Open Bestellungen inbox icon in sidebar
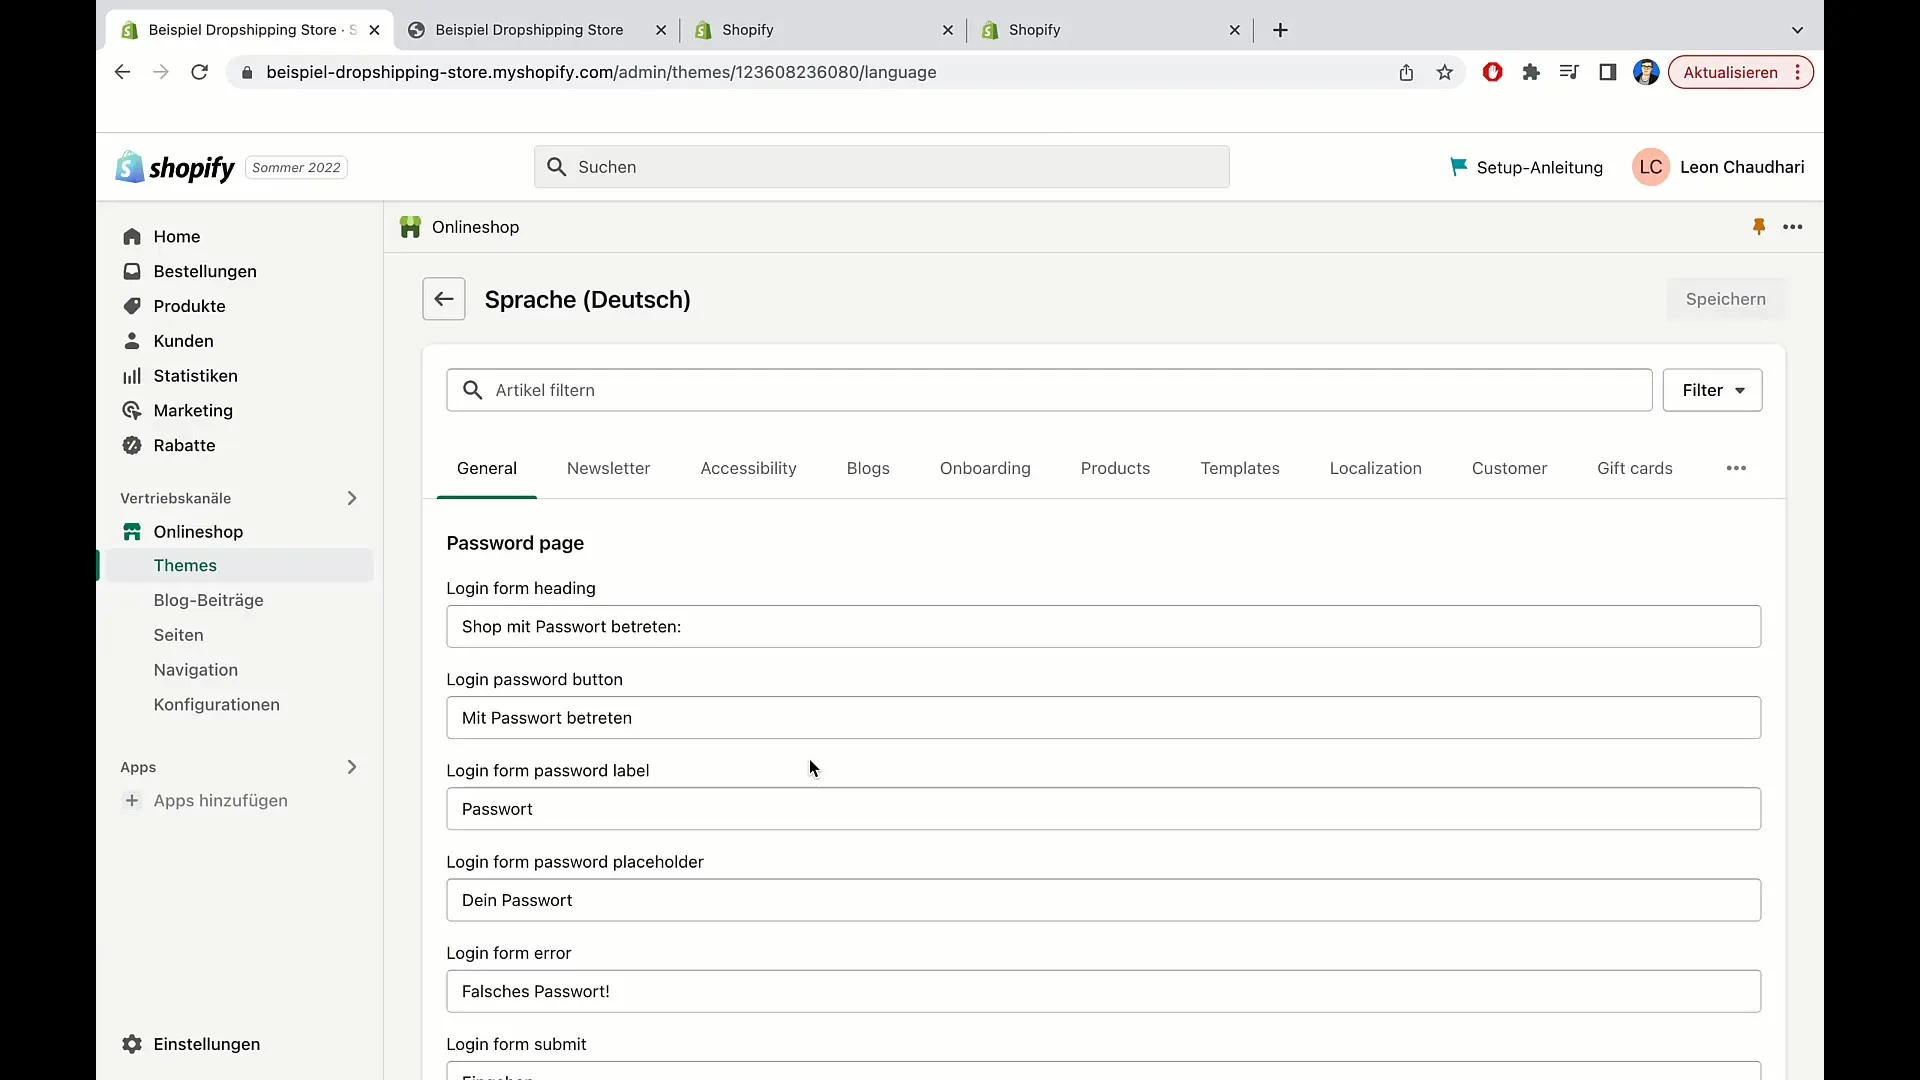 tap(132, 271)
